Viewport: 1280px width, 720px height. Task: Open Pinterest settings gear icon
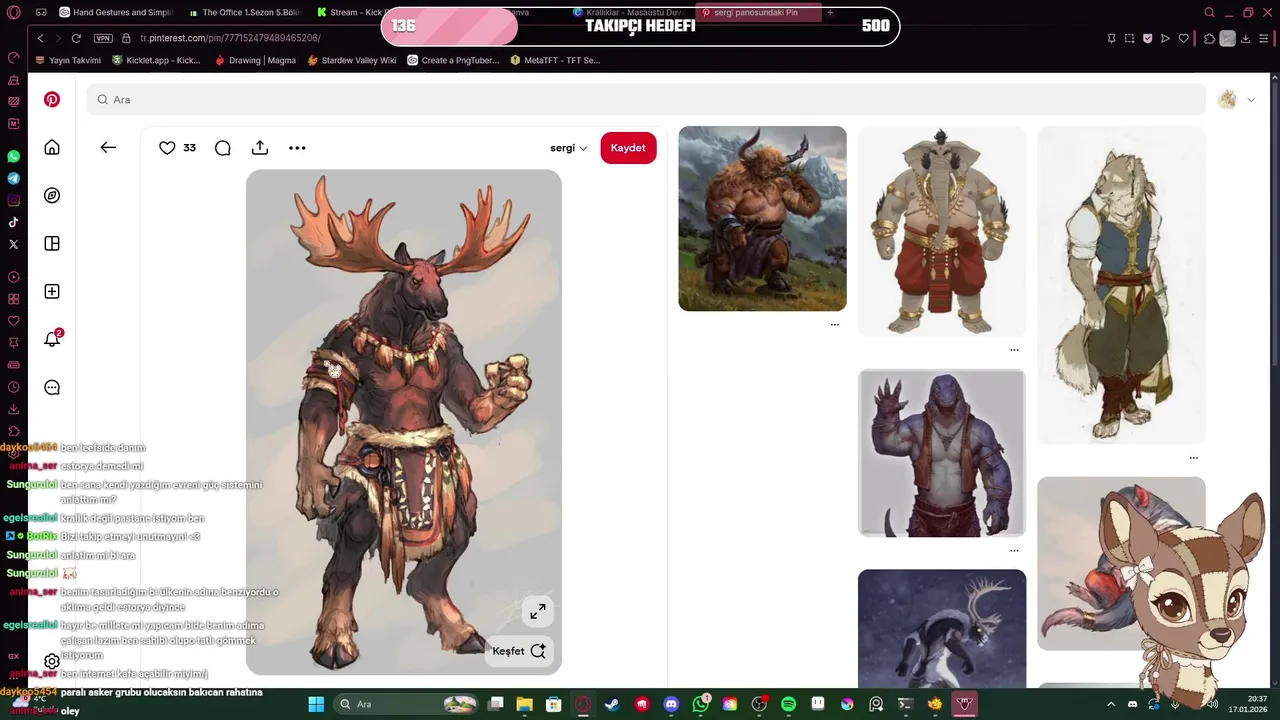(52, 661)
